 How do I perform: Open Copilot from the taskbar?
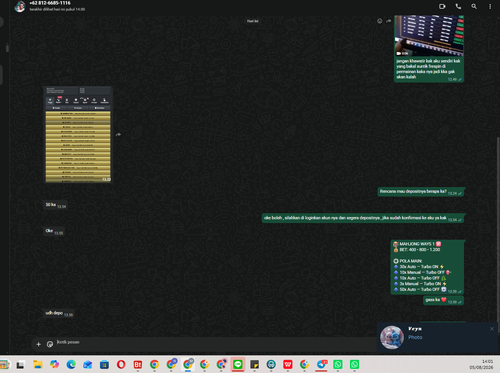tap(54, 364)
